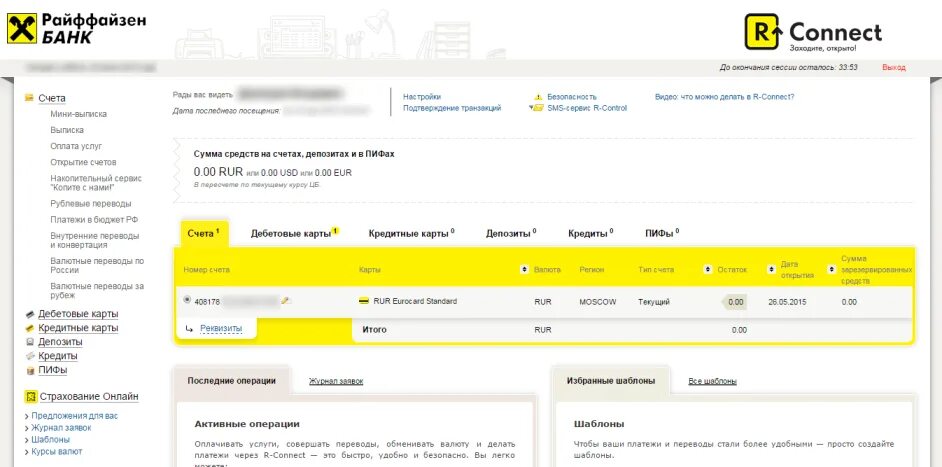
Task: Open Рублевые переводы in sidebar
Action: (91, 204)
